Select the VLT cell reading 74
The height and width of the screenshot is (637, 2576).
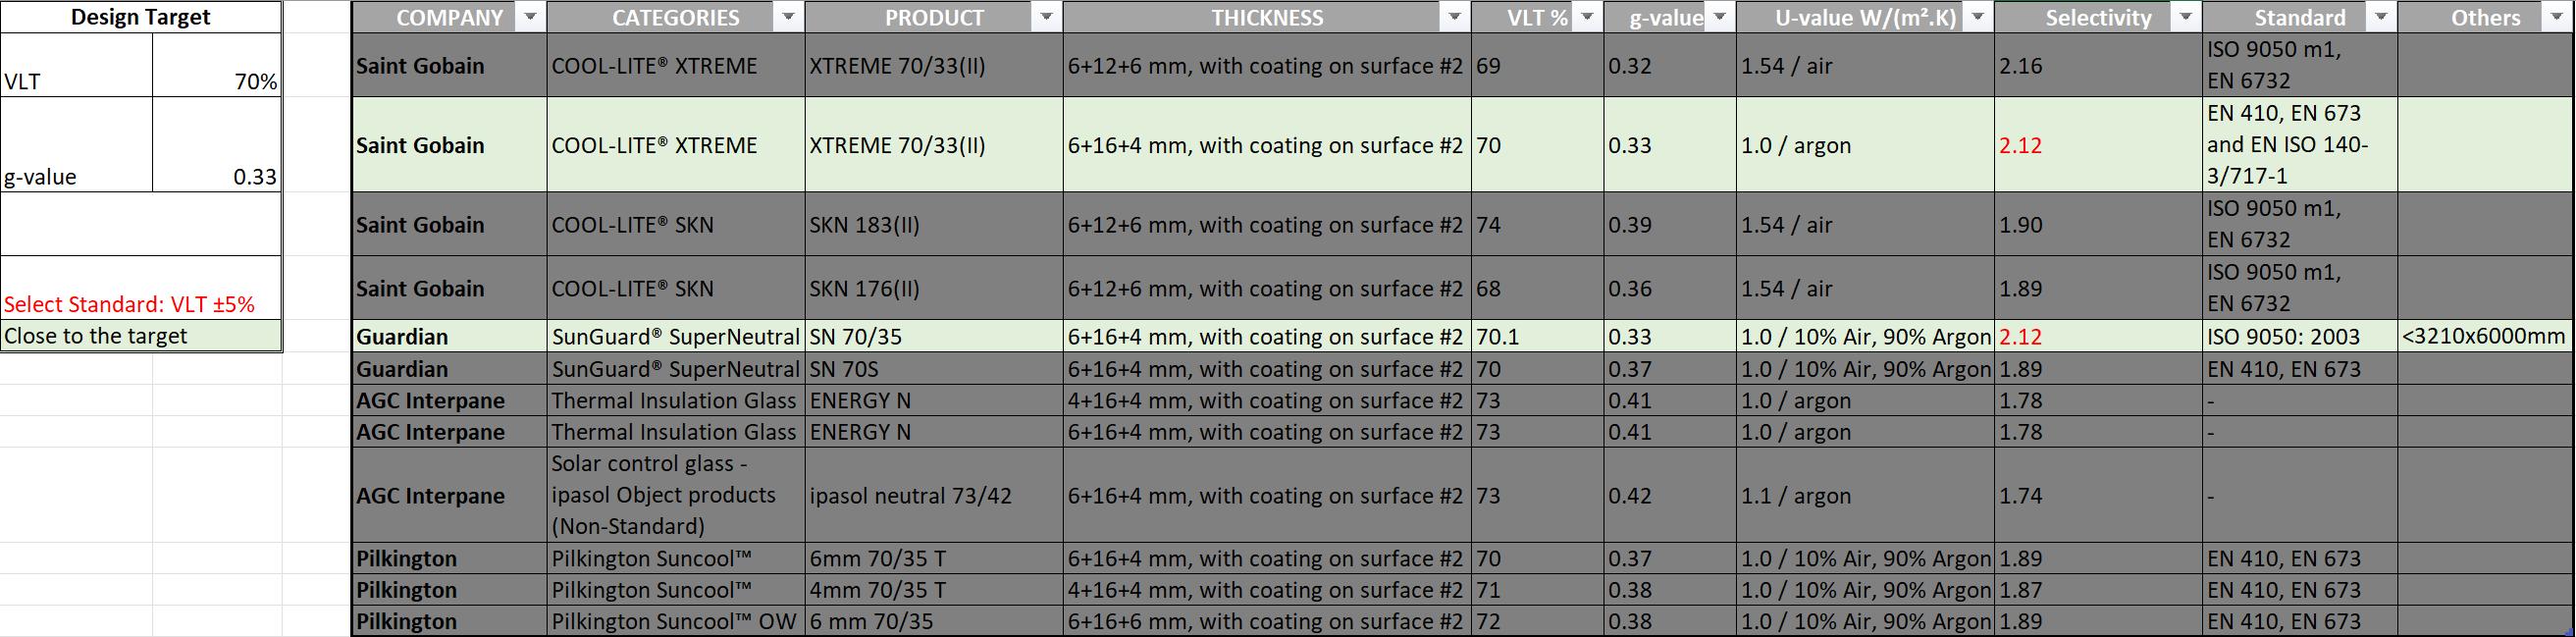[1537, 224]
